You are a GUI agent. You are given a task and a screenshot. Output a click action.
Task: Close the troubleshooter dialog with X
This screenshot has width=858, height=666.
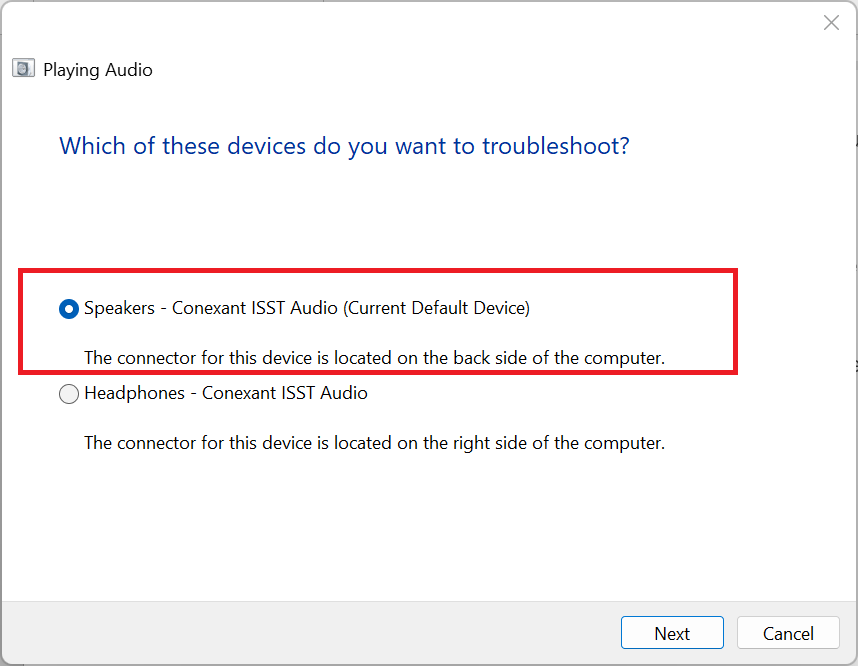click(831, 23)
